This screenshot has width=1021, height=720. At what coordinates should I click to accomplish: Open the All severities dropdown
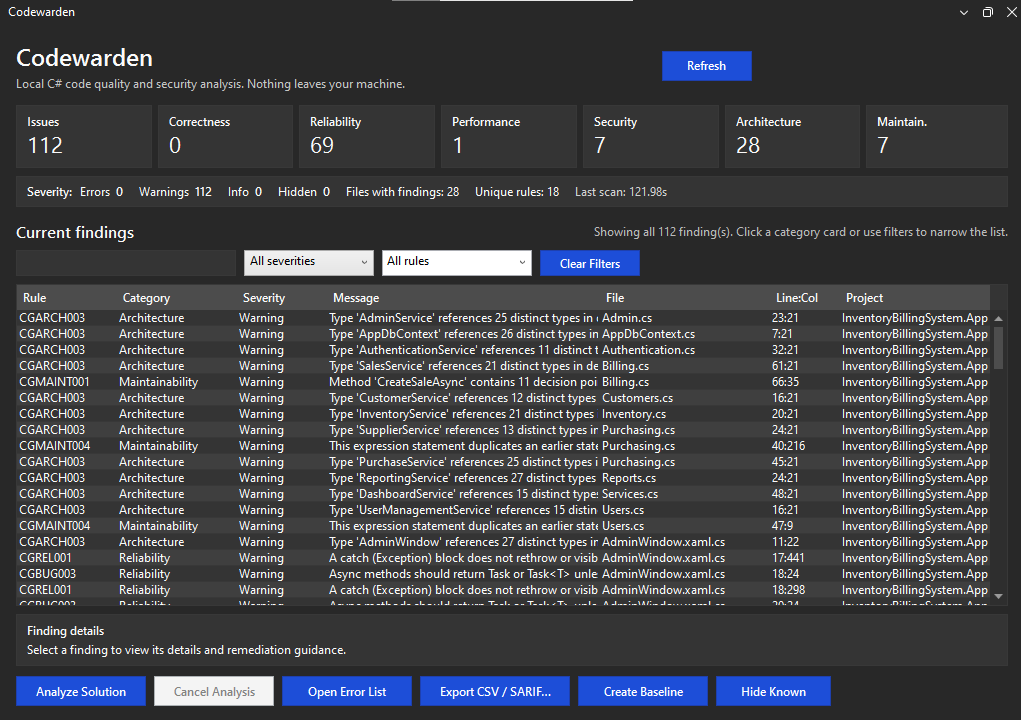point(309,262)
